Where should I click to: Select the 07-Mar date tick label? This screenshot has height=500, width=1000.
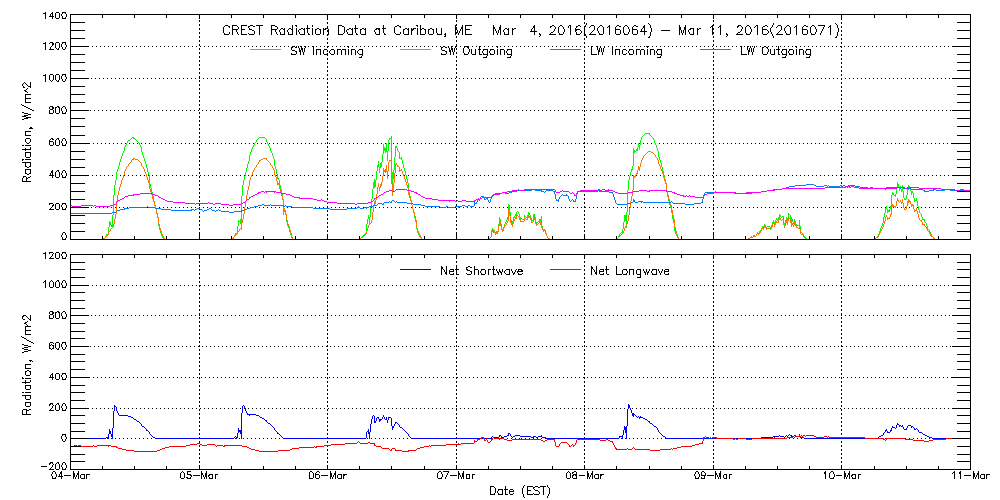pyautogui.click(x=456, y=477)
